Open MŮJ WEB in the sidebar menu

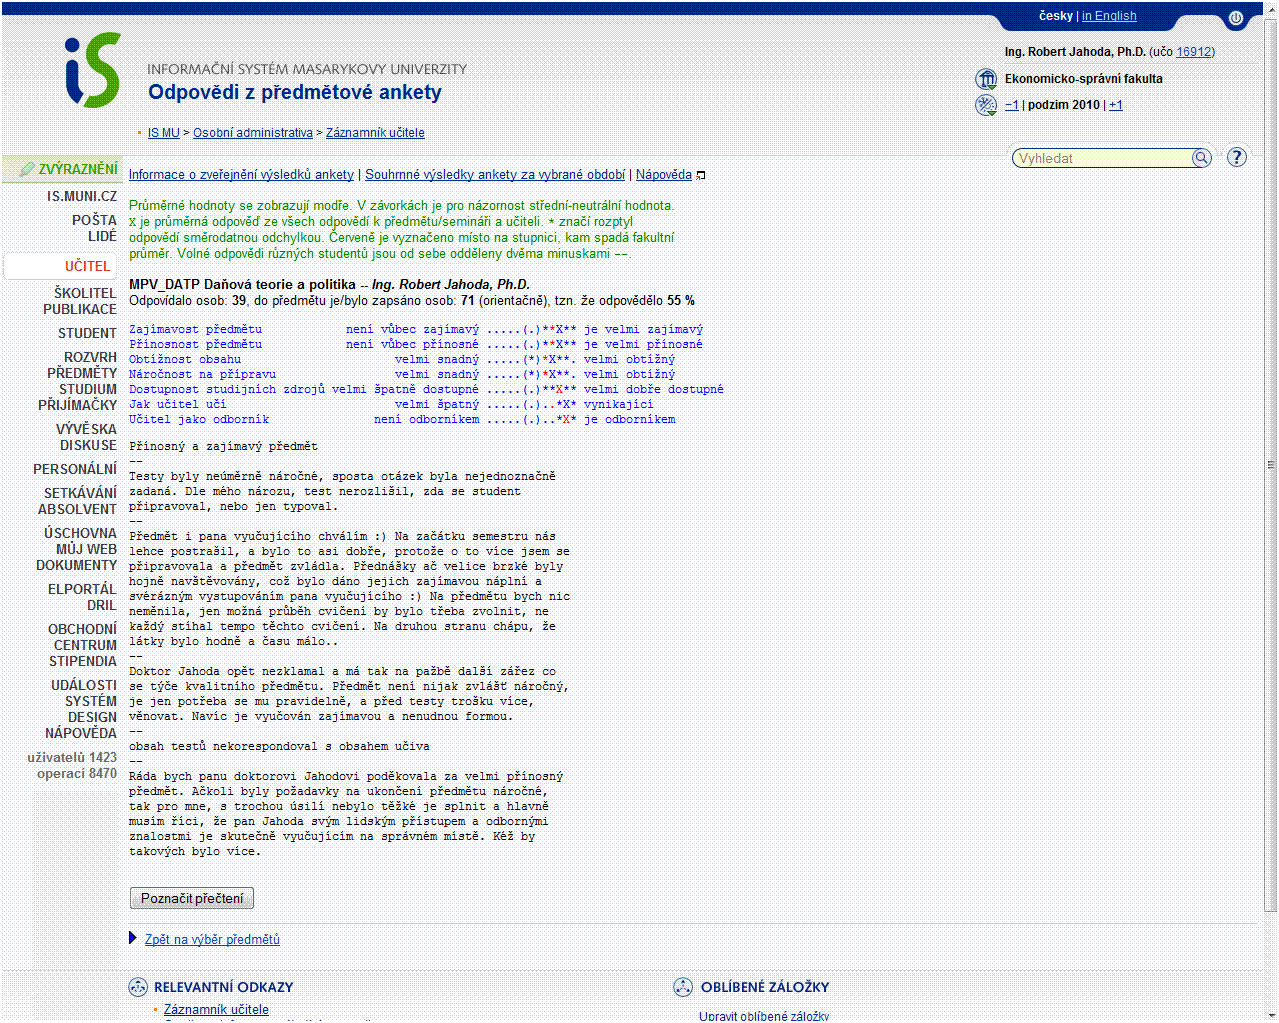click(x=87, y=549)
